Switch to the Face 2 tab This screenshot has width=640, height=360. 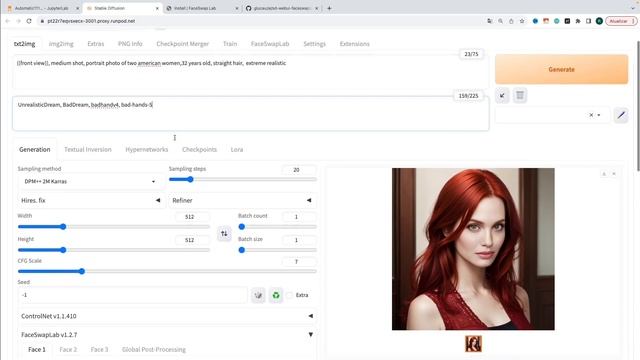68,349
